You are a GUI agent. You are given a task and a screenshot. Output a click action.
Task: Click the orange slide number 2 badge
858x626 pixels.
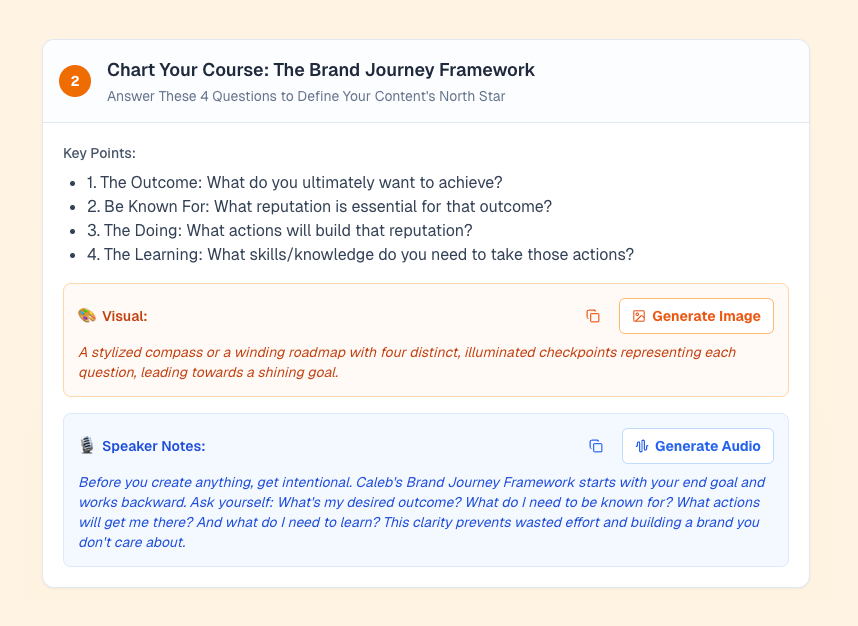pyautogui.click(x=75, y=81)
